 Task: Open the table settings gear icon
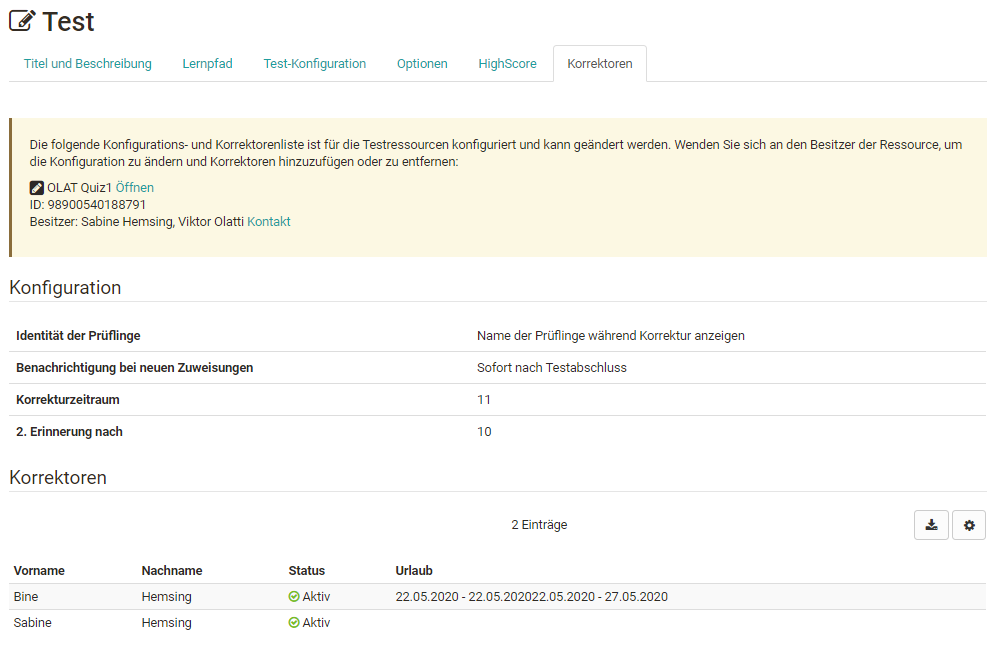pyautogui.click(x=968, y=524)
